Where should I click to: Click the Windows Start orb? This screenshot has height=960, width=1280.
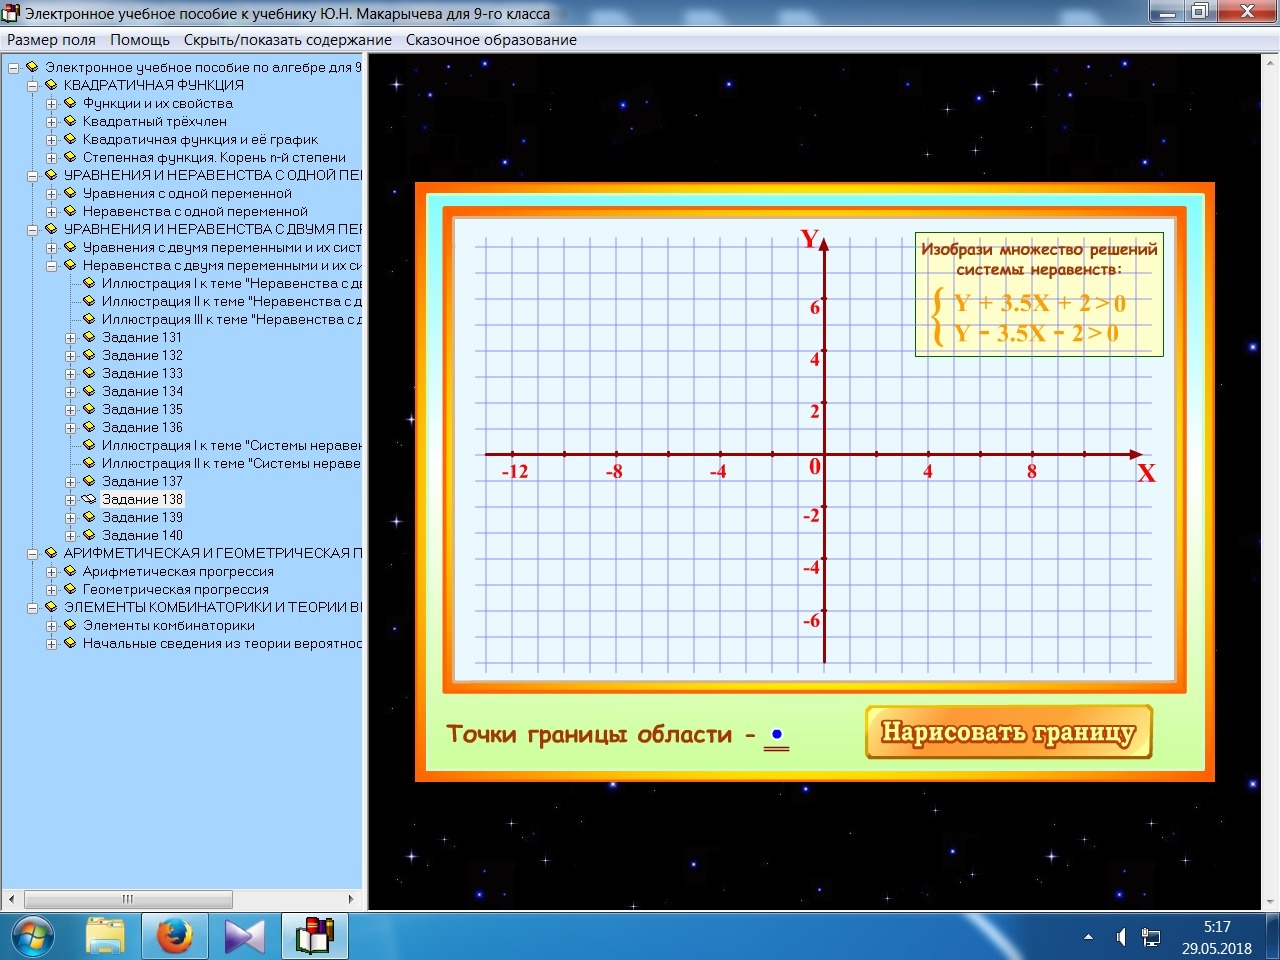tap(32, 937)
